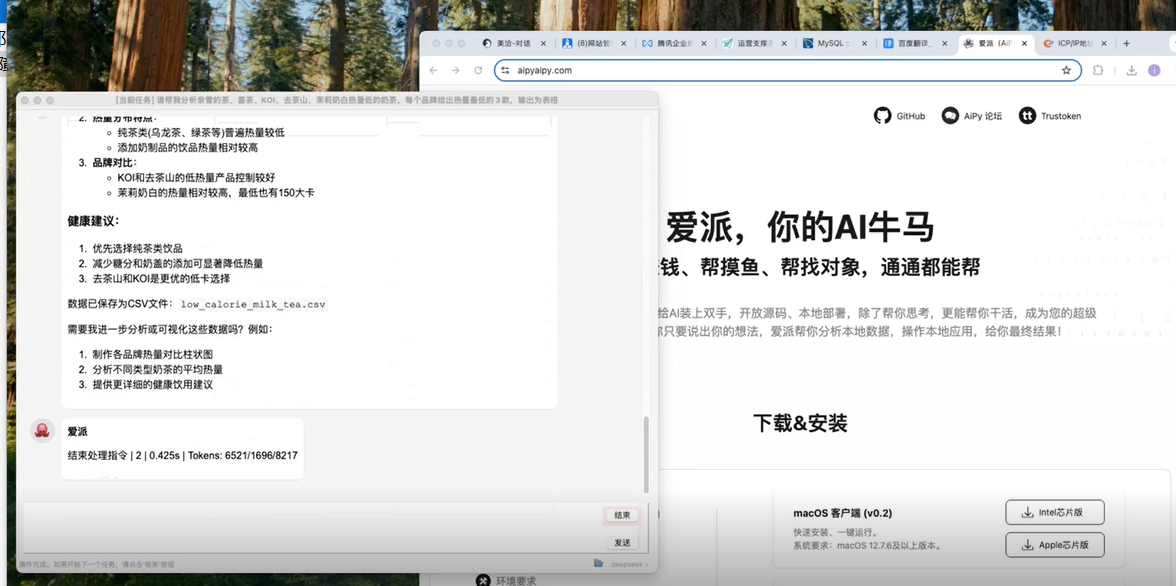Click the 爱派 sender name in chat
Screen dimensions: 1176x586
pyautogui.click(x=78, y=431)
